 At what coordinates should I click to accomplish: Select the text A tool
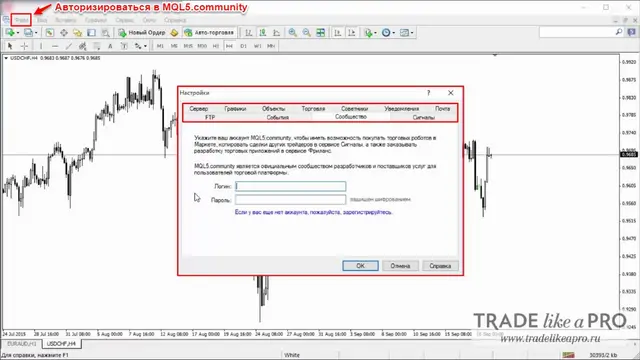pyautogui.click(x=110, y=46)
